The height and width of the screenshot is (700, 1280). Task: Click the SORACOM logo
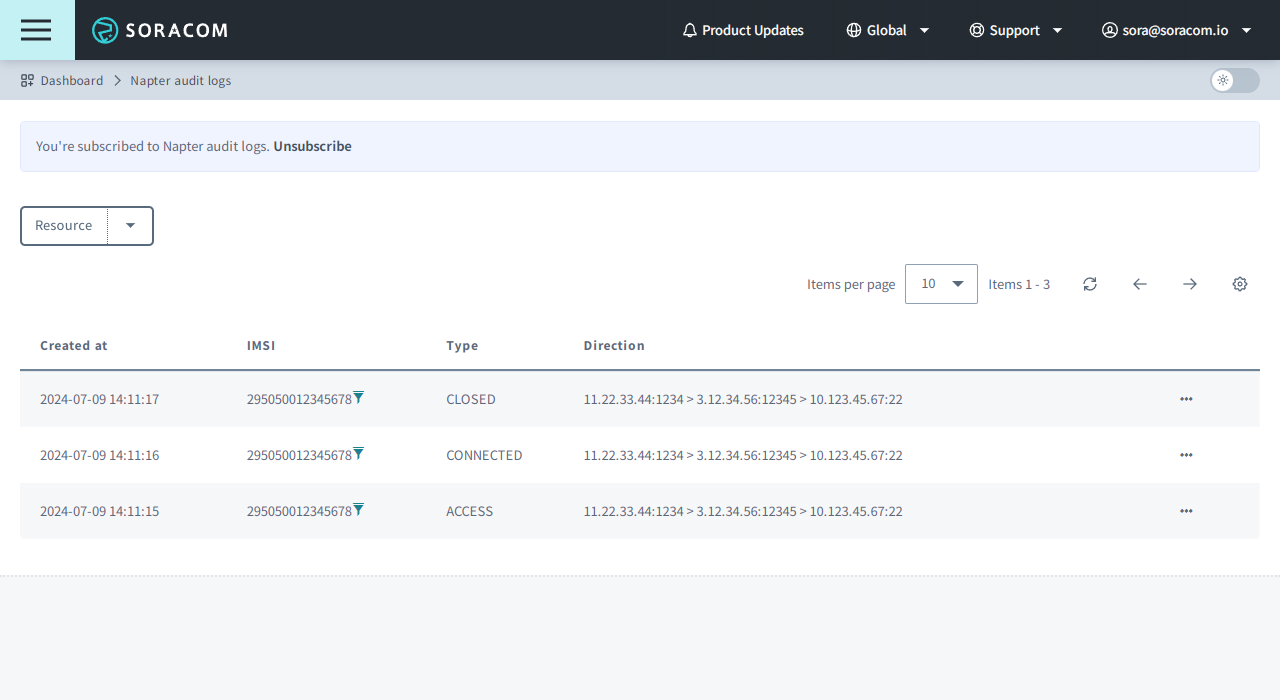(x=159, y=30)
